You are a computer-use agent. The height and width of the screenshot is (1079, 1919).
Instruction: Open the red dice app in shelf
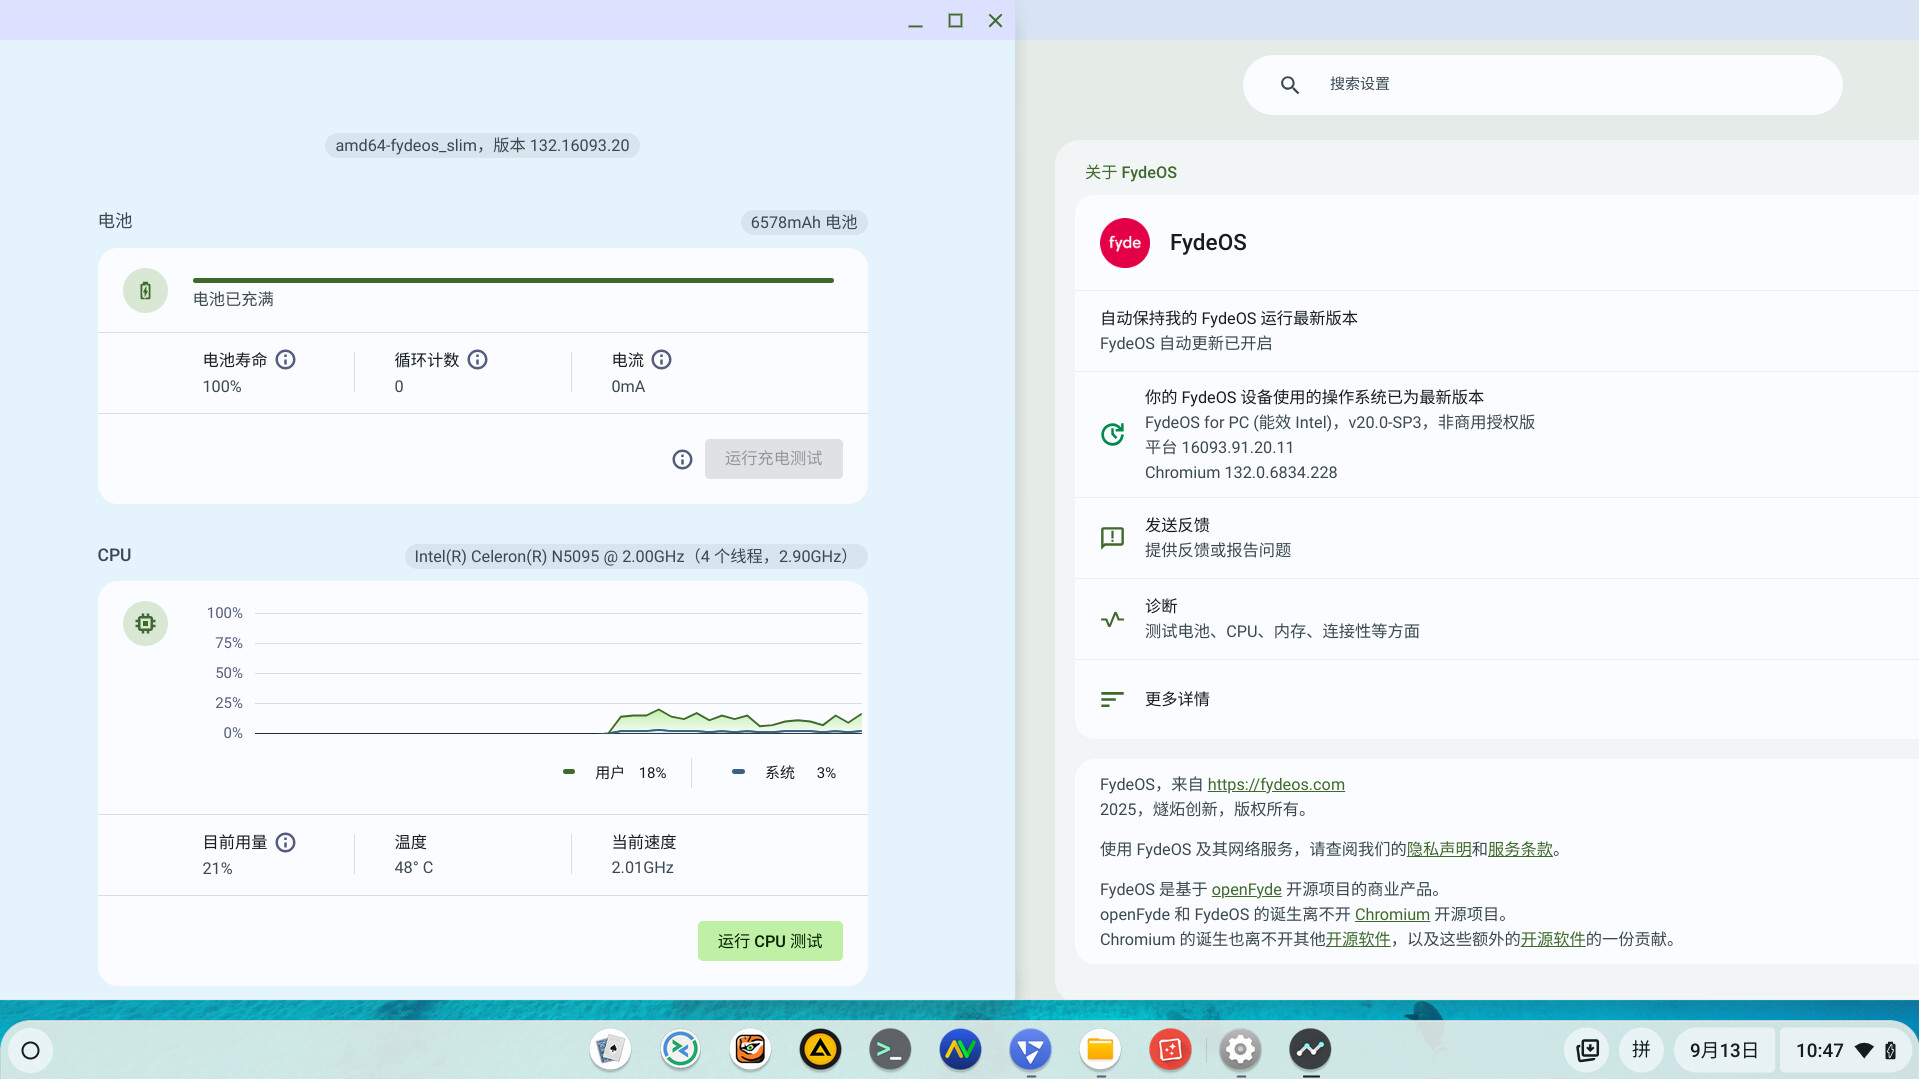[1170, 1049]
